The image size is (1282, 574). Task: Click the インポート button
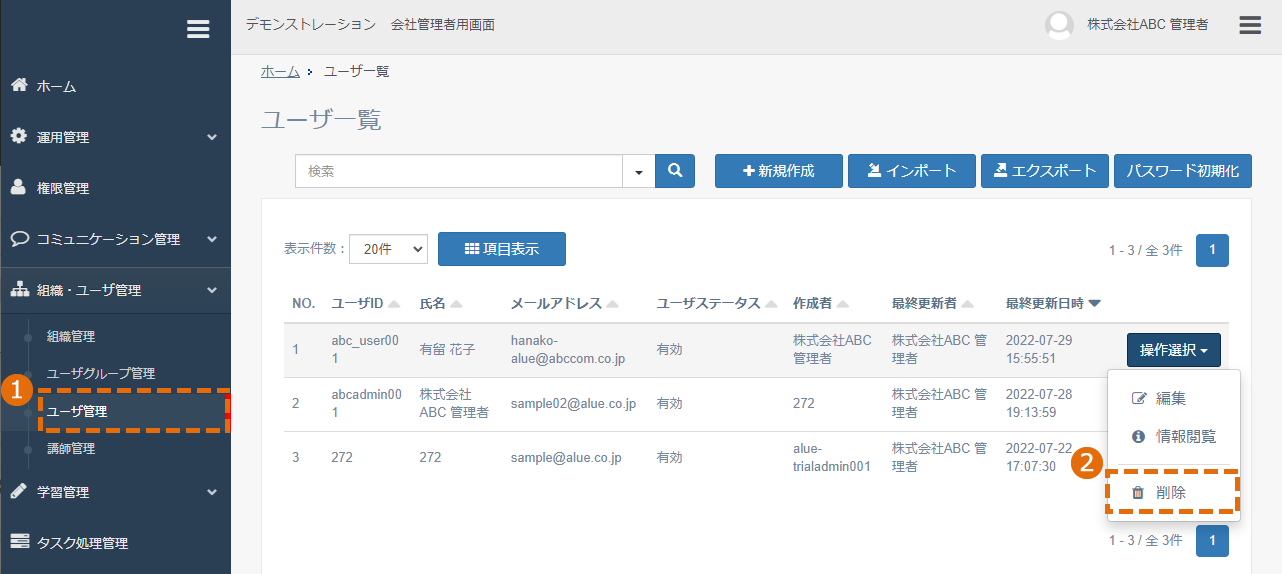click(x=911, y=171)
